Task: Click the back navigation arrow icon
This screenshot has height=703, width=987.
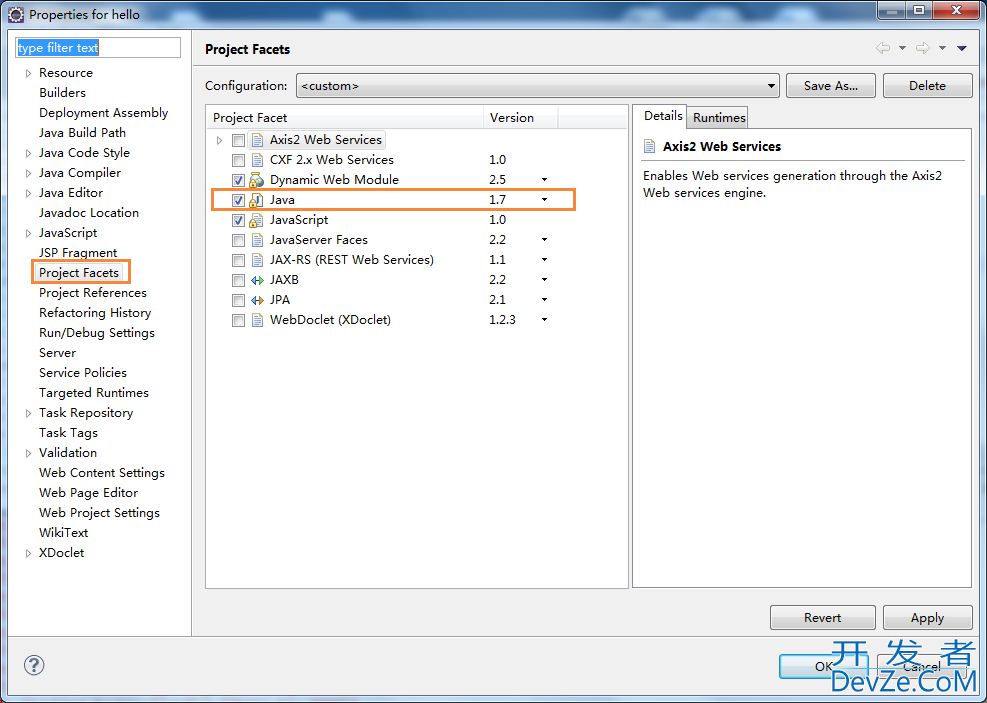Action: [x=883, y=48]
